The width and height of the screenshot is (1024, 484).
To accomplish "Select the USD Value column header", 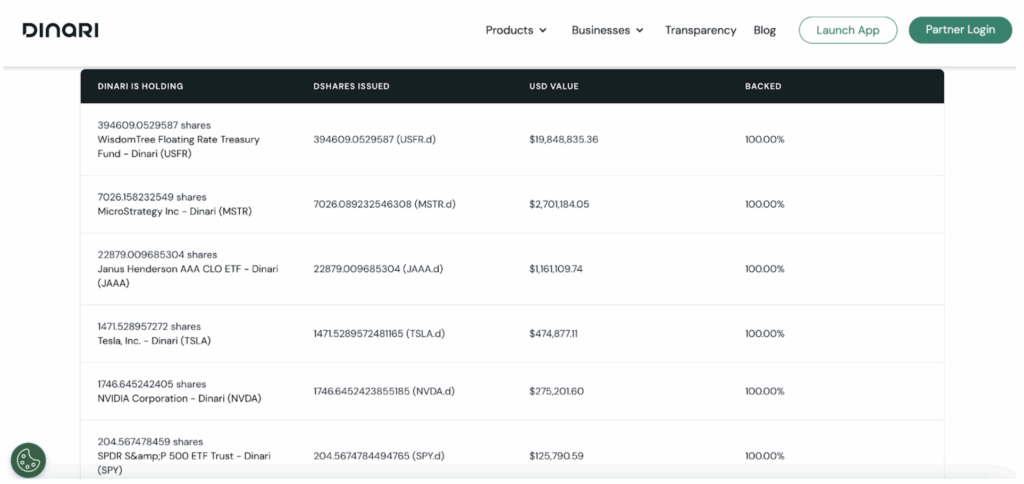I will coord(554,86).
